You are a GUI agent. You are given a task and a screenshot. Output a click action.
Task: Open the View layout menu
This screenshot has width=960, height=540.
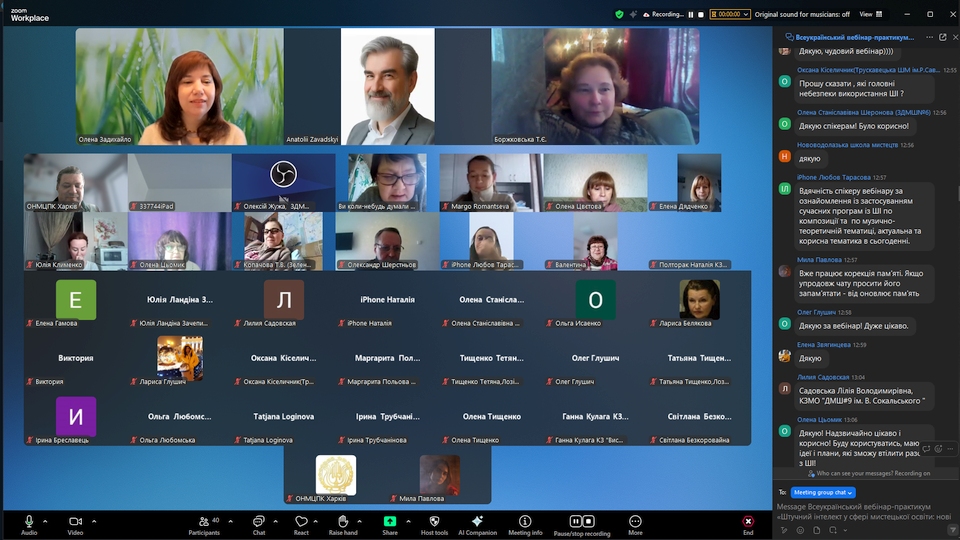[871, 14]
